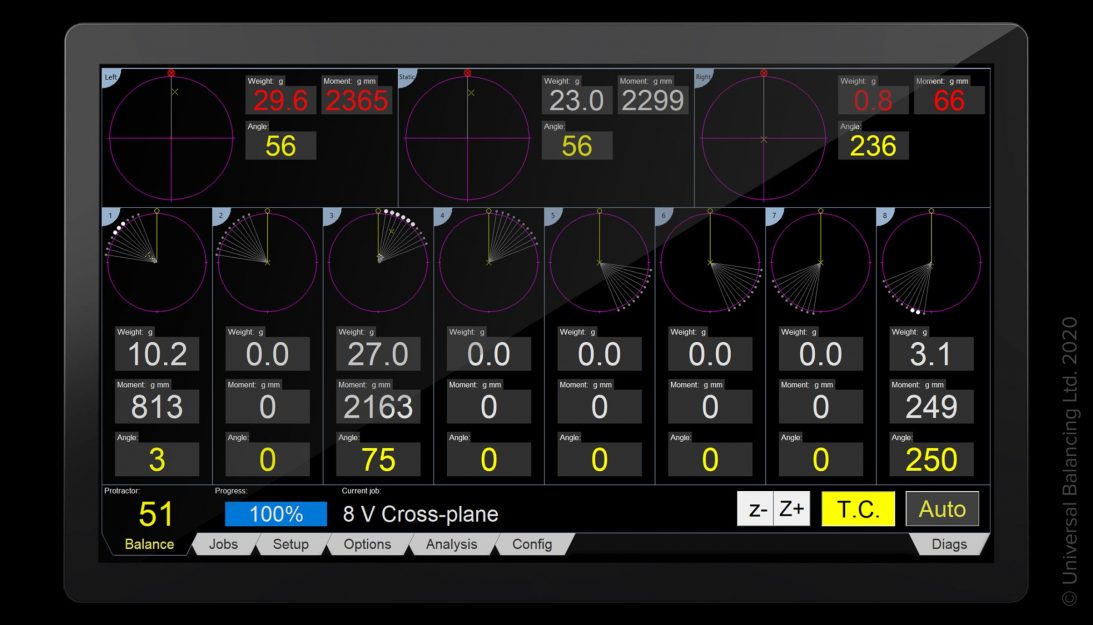Click the Right plane polar plot
This screenshot has width=1093, height=625.
coord(763,138)
